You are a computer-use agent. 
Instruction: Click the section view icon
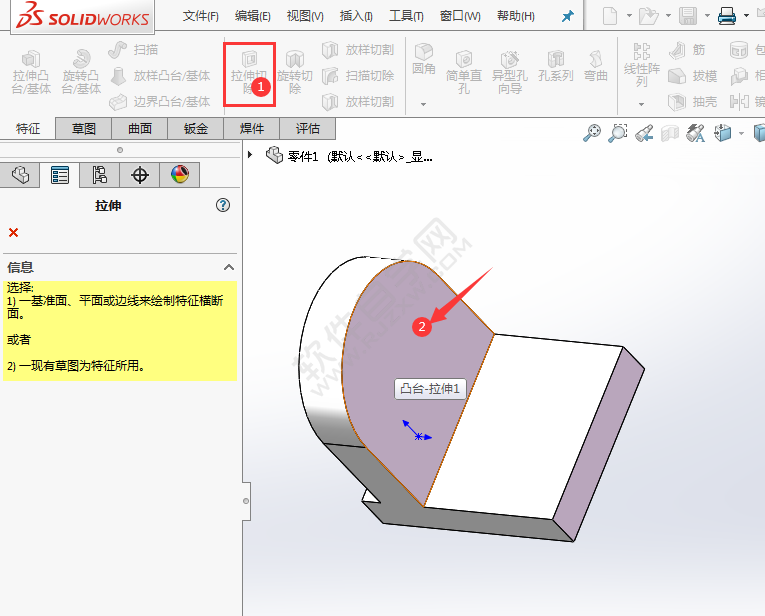click(x=670, y=133)
